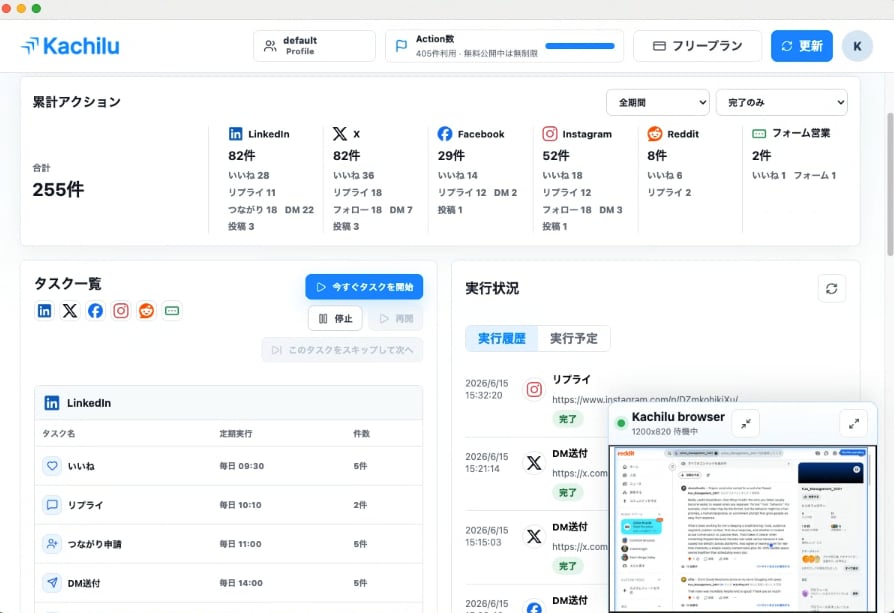Click the X icon in 累計アクション
This screenshot has height=613, width=894.
click(x=340, y=134)
